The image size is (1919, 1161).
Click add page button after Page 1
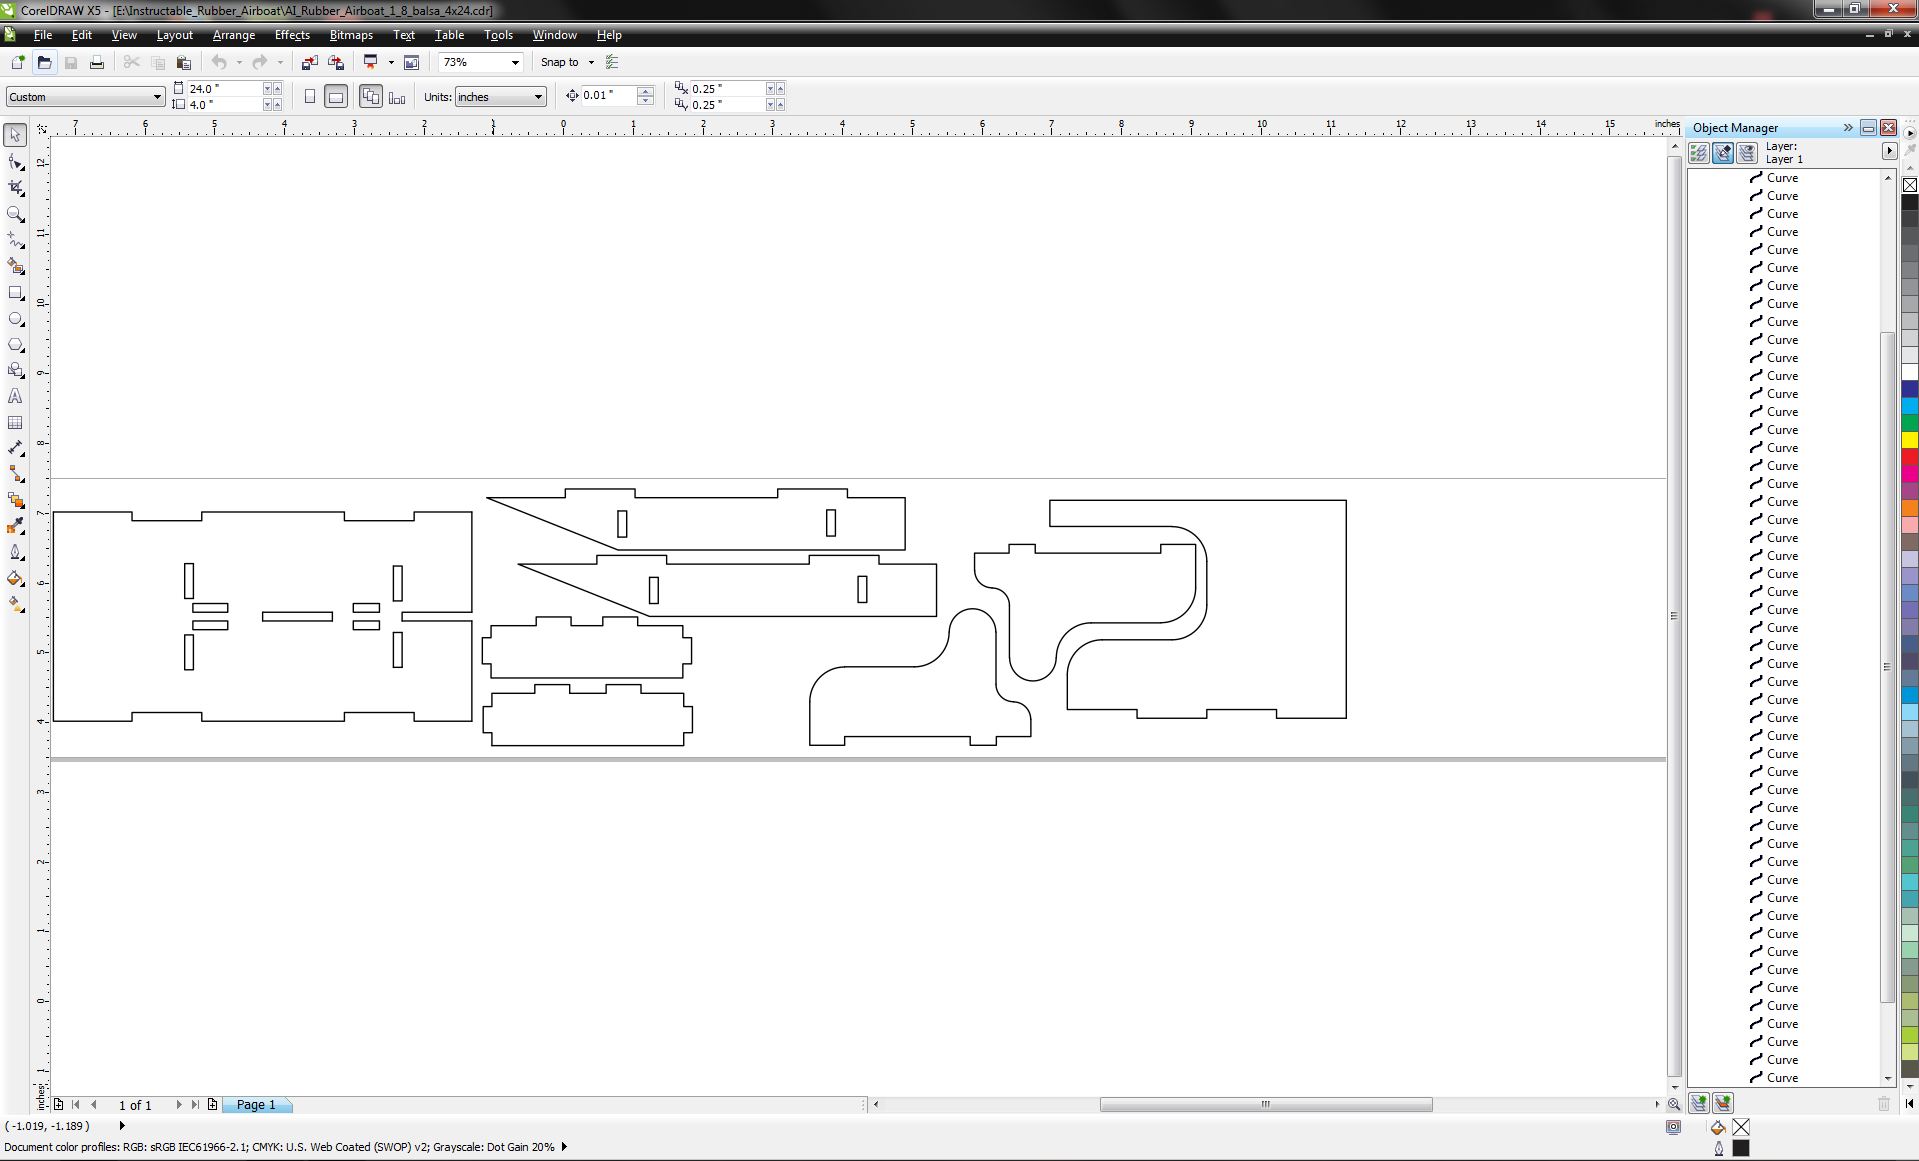point(212,1105)
